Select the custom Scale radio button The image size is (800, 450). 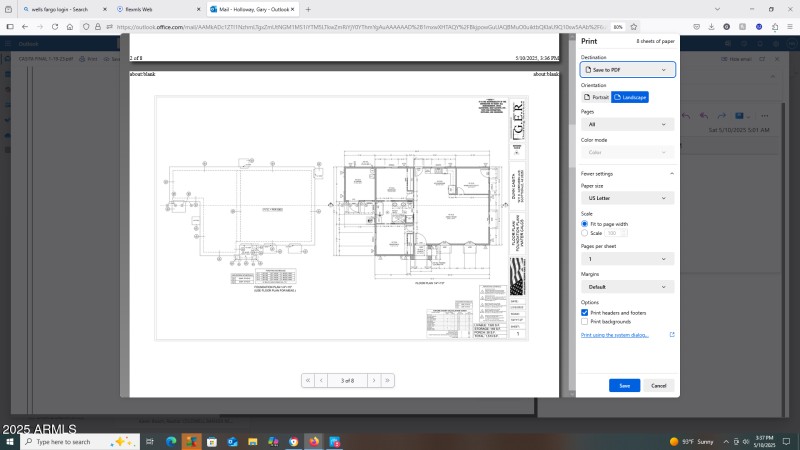585,233
